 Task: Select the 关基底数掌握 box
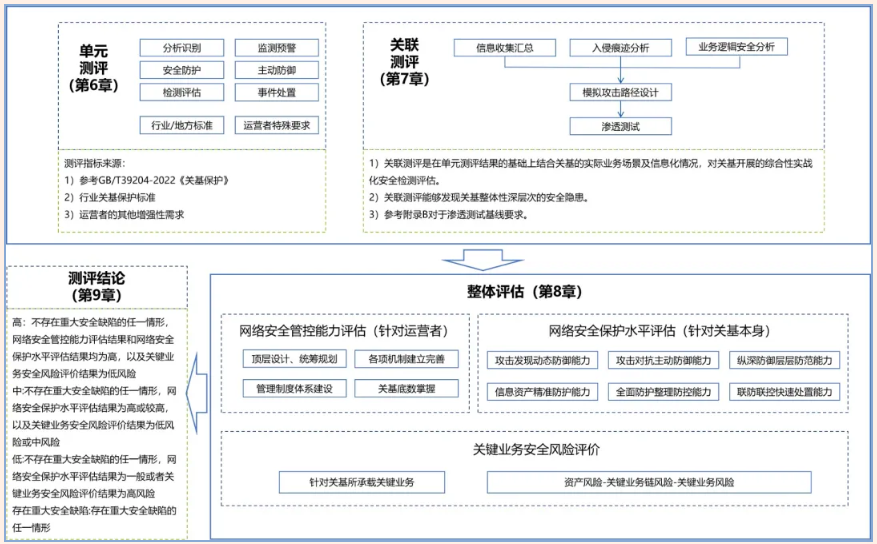[405, 388]
